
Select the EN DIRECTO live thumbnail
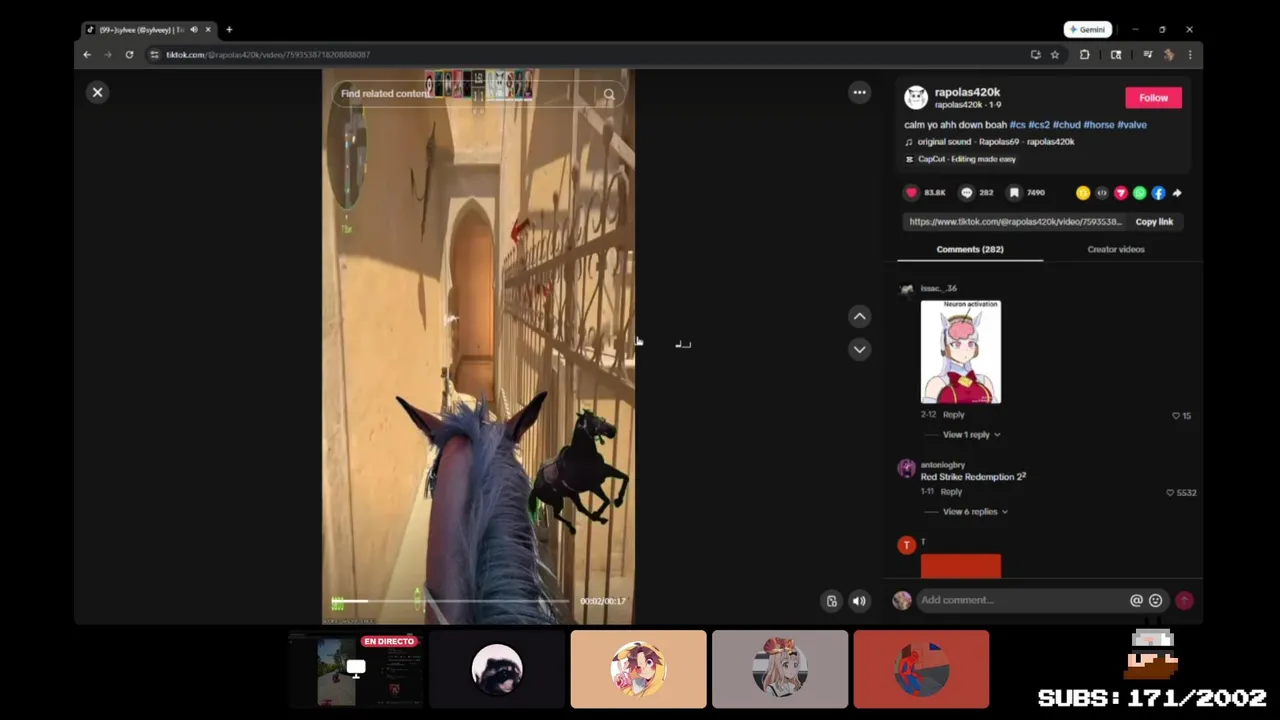pyautogui.click(x=356, y=669)
